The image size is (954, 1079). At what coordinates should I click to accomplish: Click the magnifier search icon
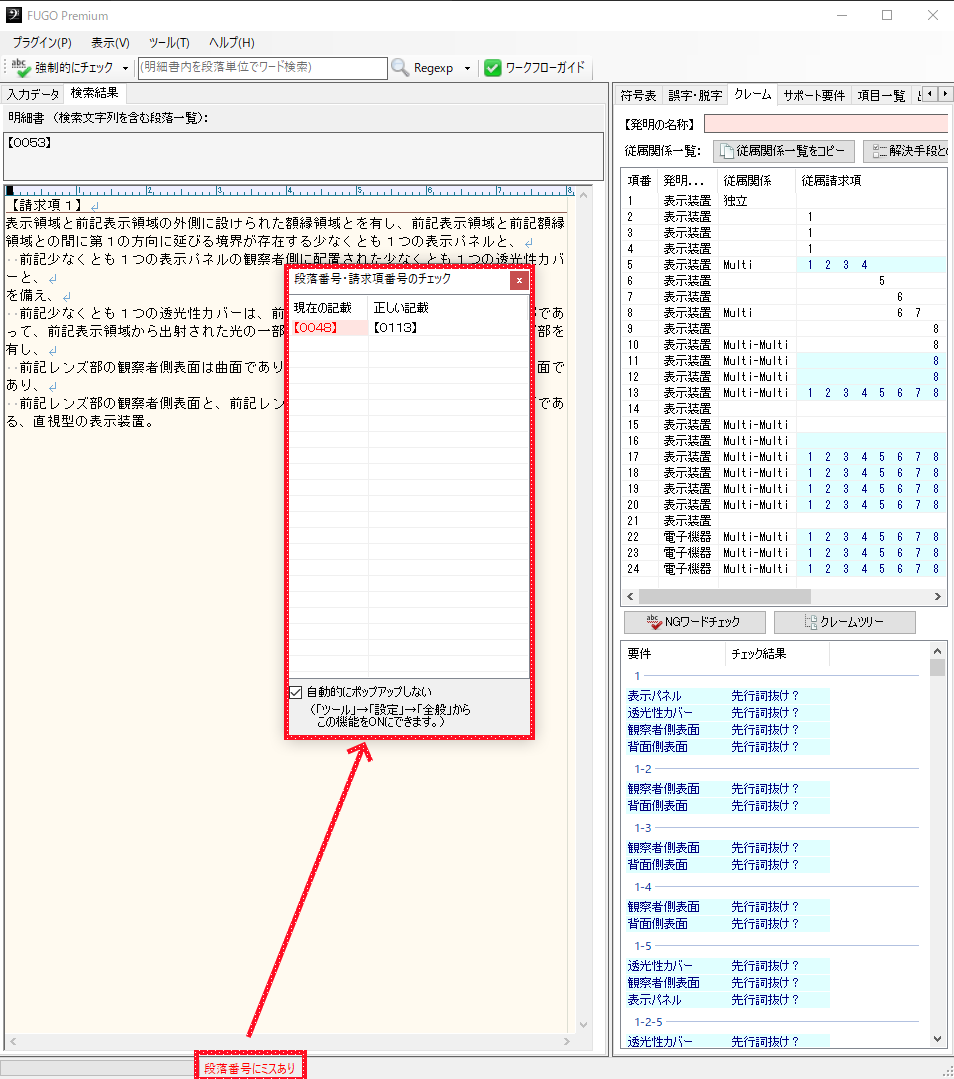coord(400,68)
